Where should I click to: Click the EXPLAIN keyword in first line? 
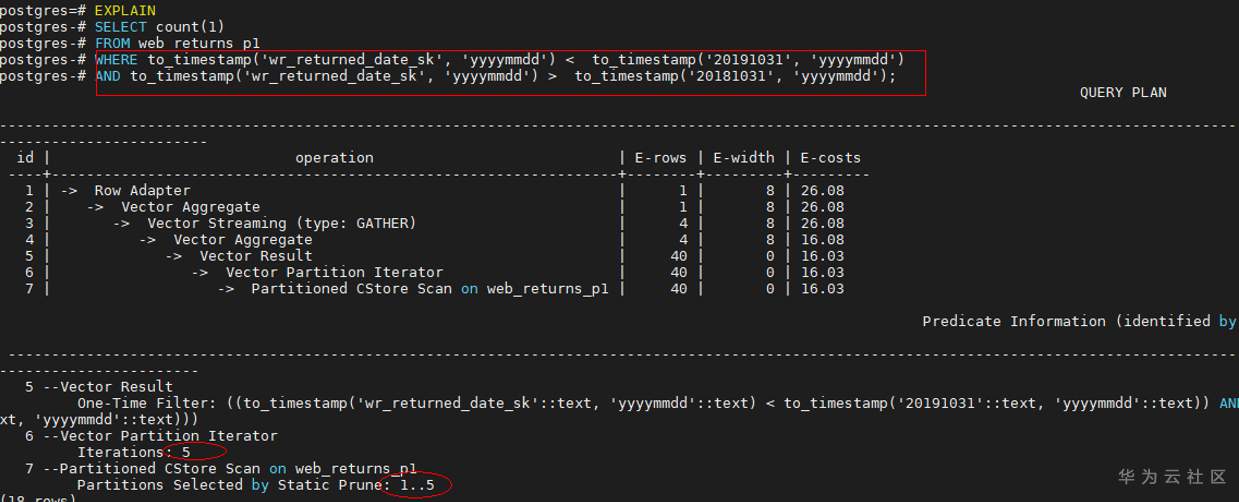(125, 10)
